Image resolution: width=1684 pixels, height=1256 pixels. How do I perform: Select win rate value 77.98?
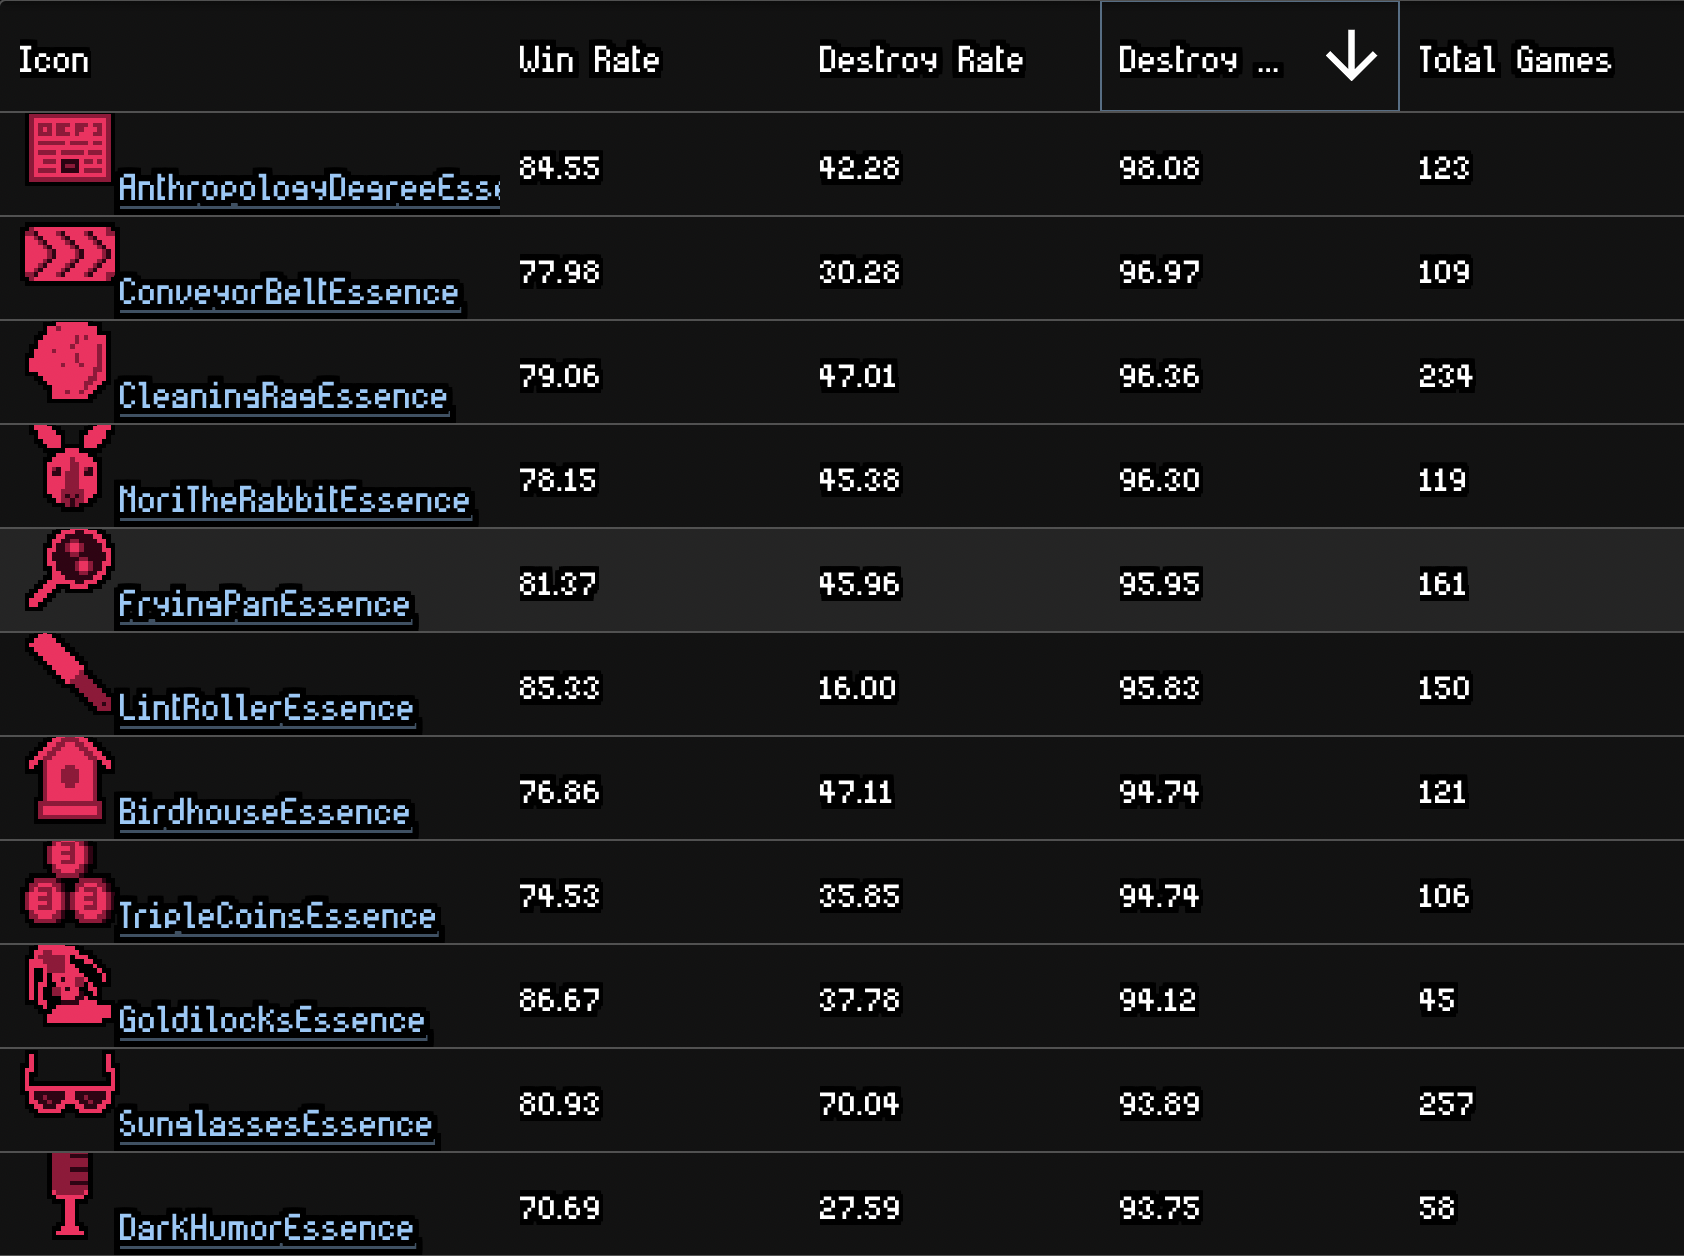coord(559,271)
